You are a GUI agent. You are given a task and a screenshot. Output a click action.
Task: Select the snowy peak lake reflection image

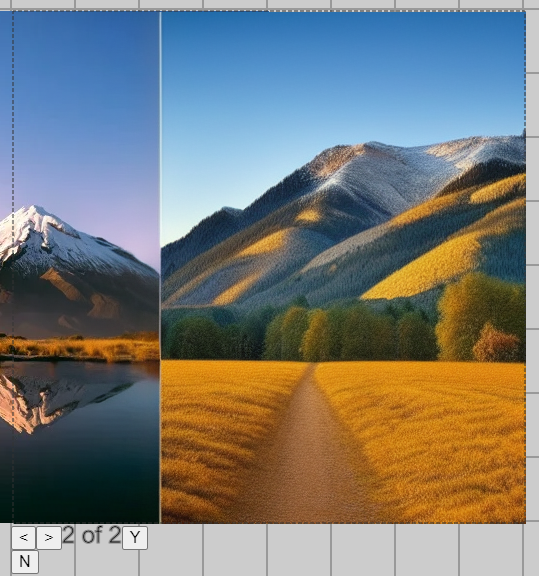click(x=80, y=267)
